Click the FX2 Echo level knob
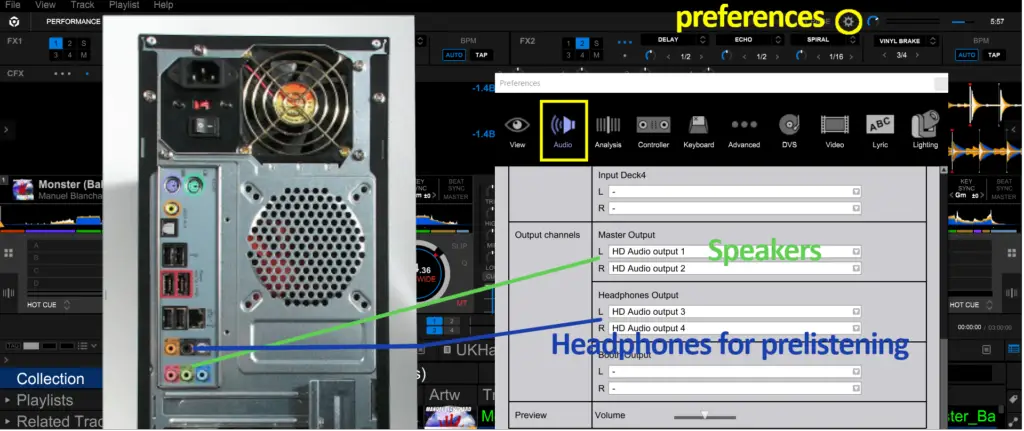1024x431 pixels. pos(726,56)
